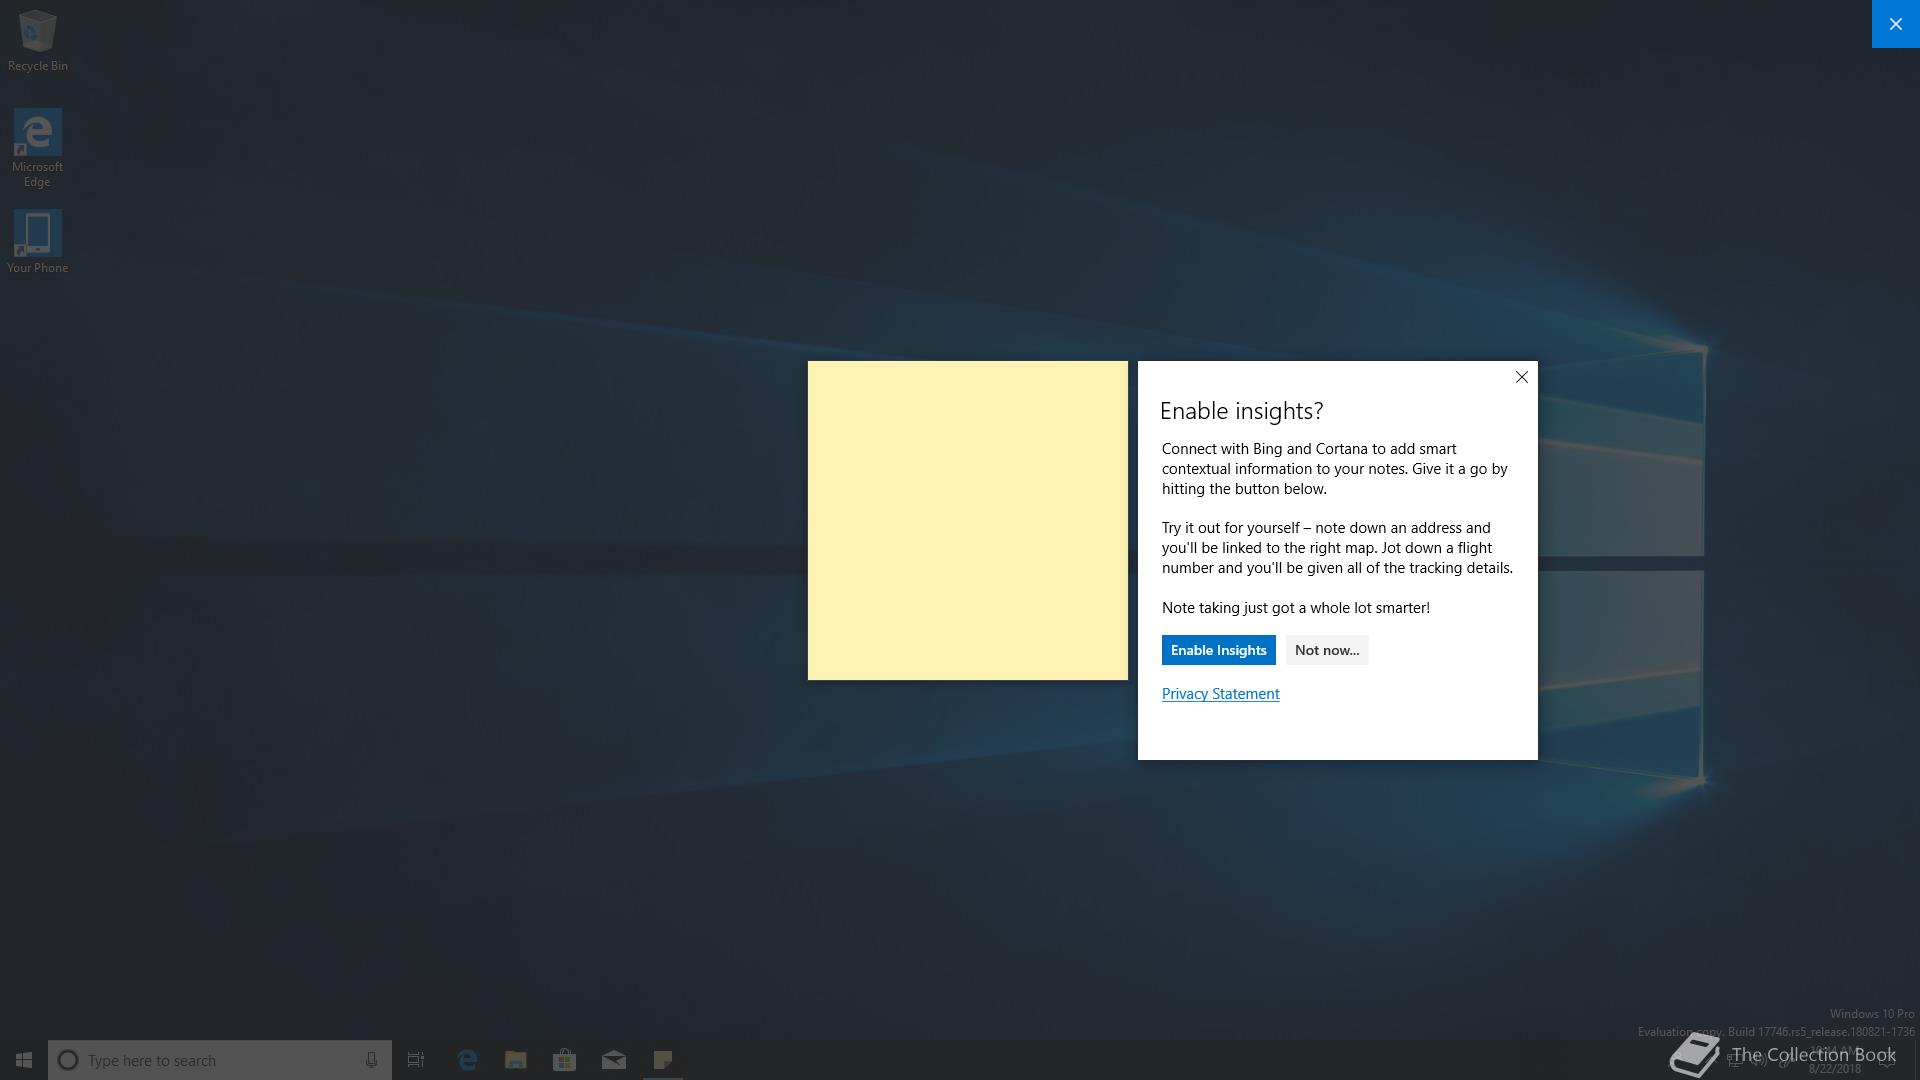Viewport: 1920px width, 1080px height.
Task: Launch Edge from the taskbar
Action: [x=467, y=1060]
